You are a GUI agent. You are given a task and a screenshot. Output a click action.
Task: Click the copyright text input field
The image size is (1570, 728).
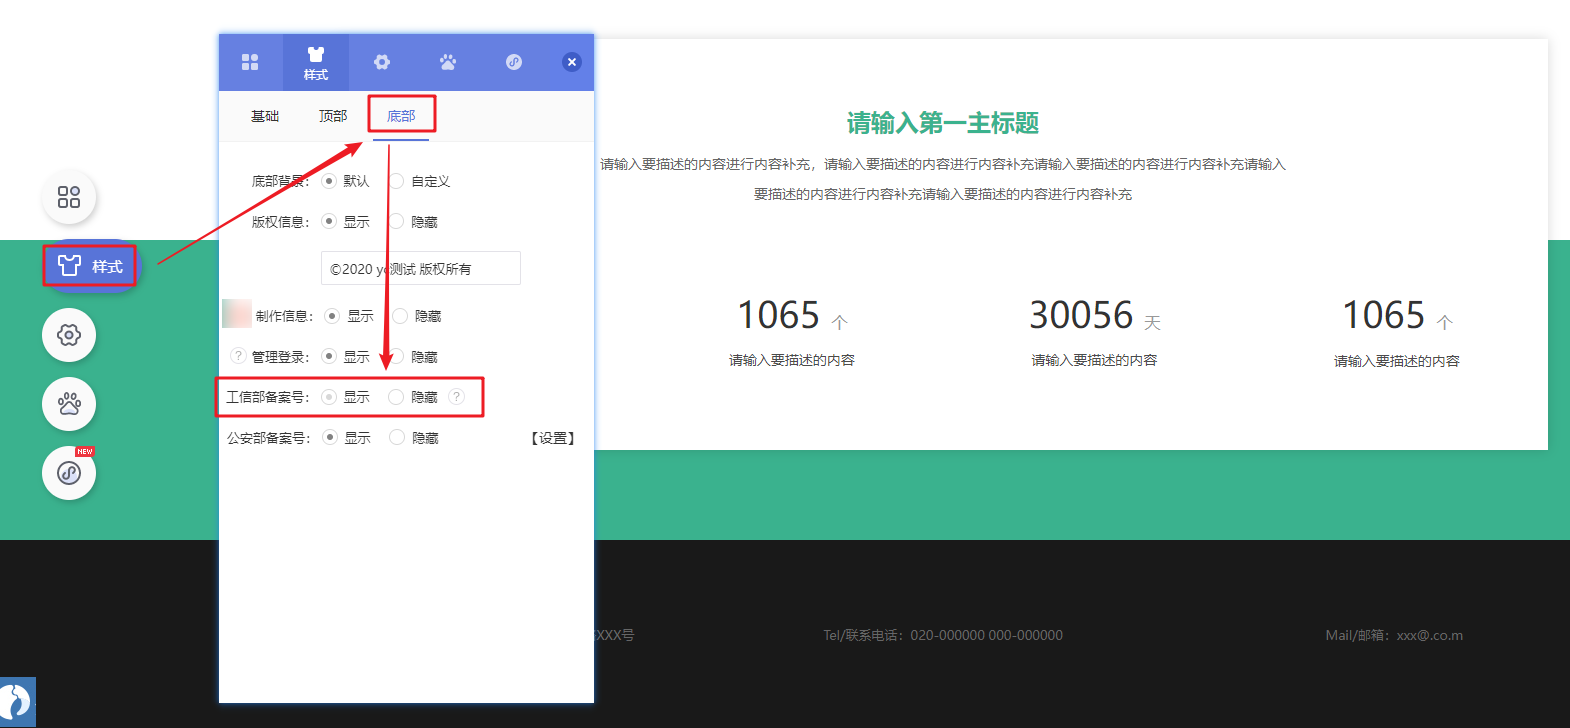click(x=420, y=268)
